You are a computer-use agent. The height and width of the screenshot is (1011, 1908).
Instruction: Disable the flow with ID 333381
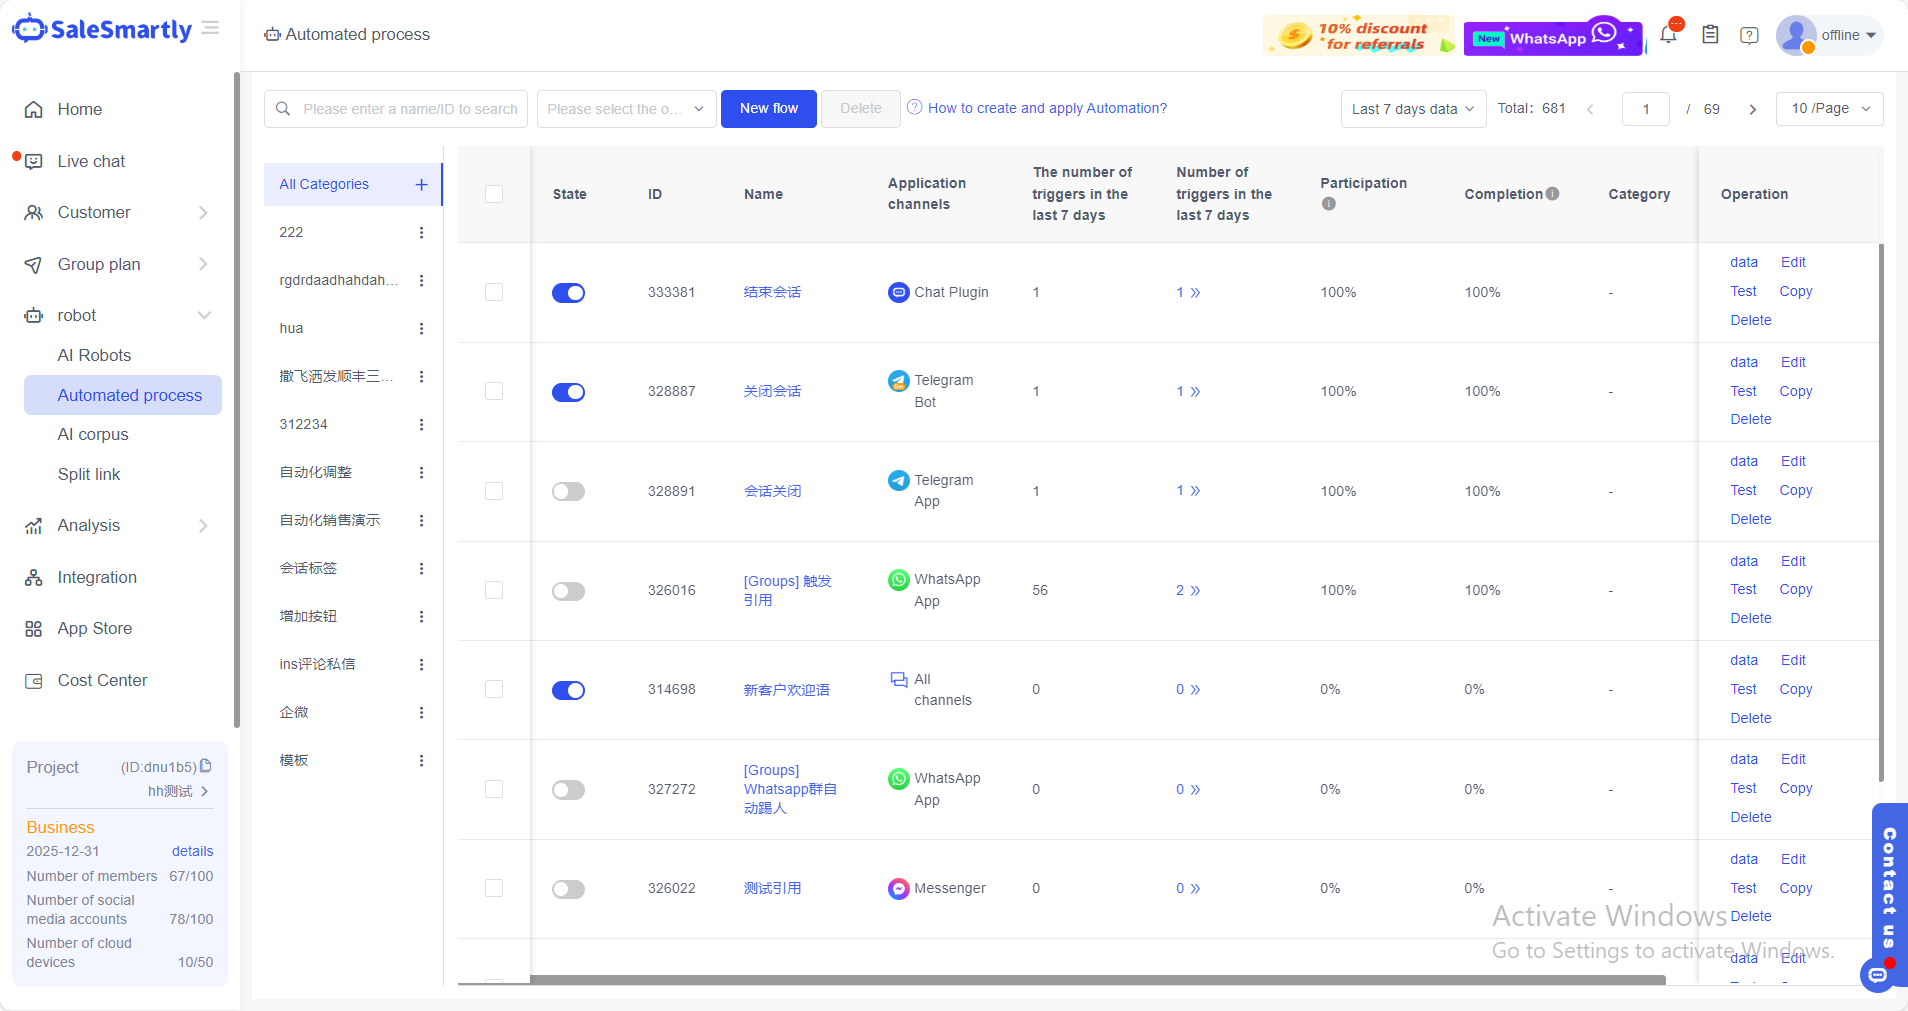click(568, 293)
